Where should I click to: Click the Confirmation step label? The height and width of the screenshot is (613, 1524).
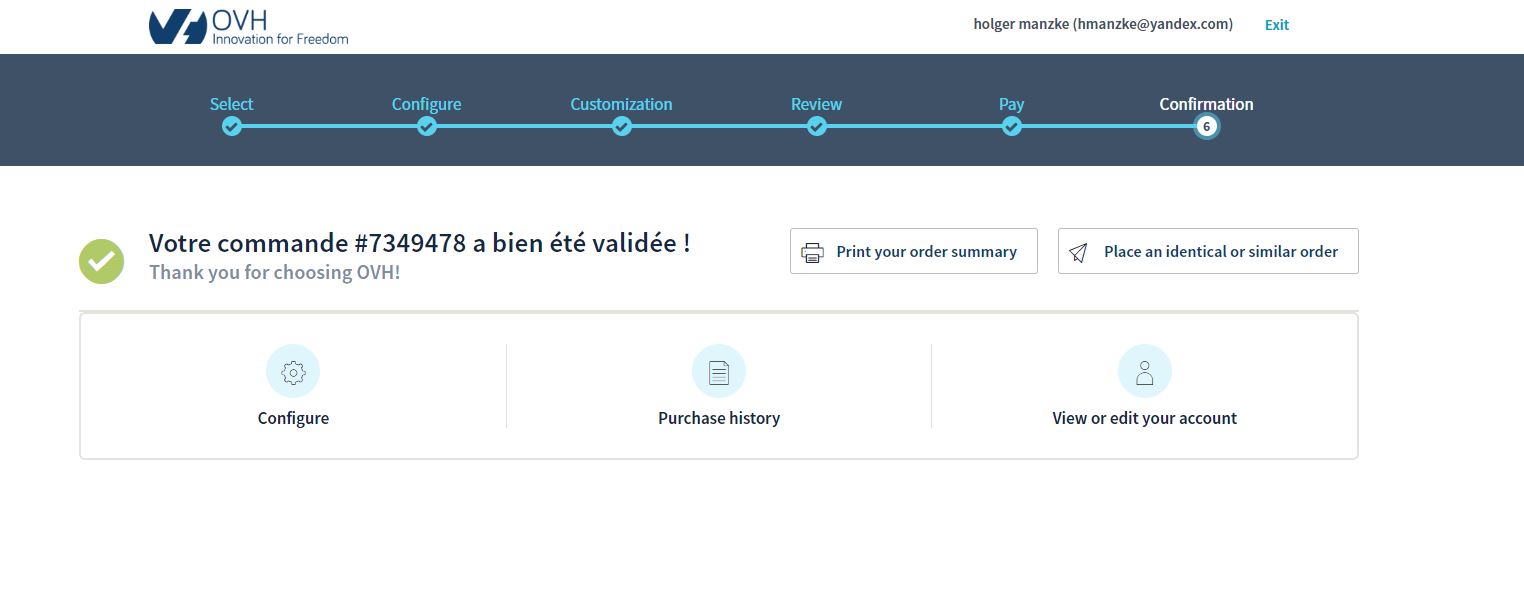coord(1206,104)
